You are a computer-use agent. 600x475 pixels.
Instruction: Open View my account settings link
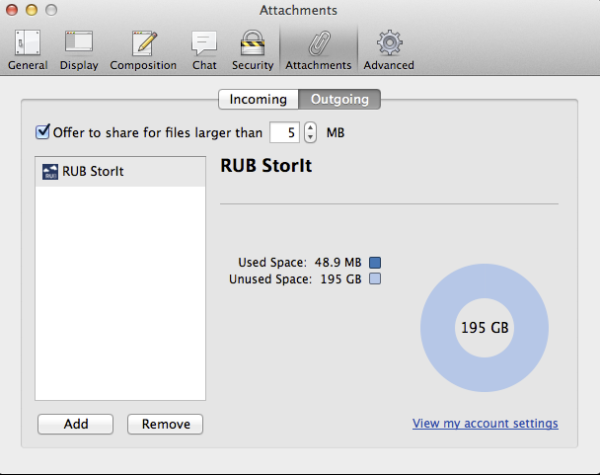coord(485,424)
